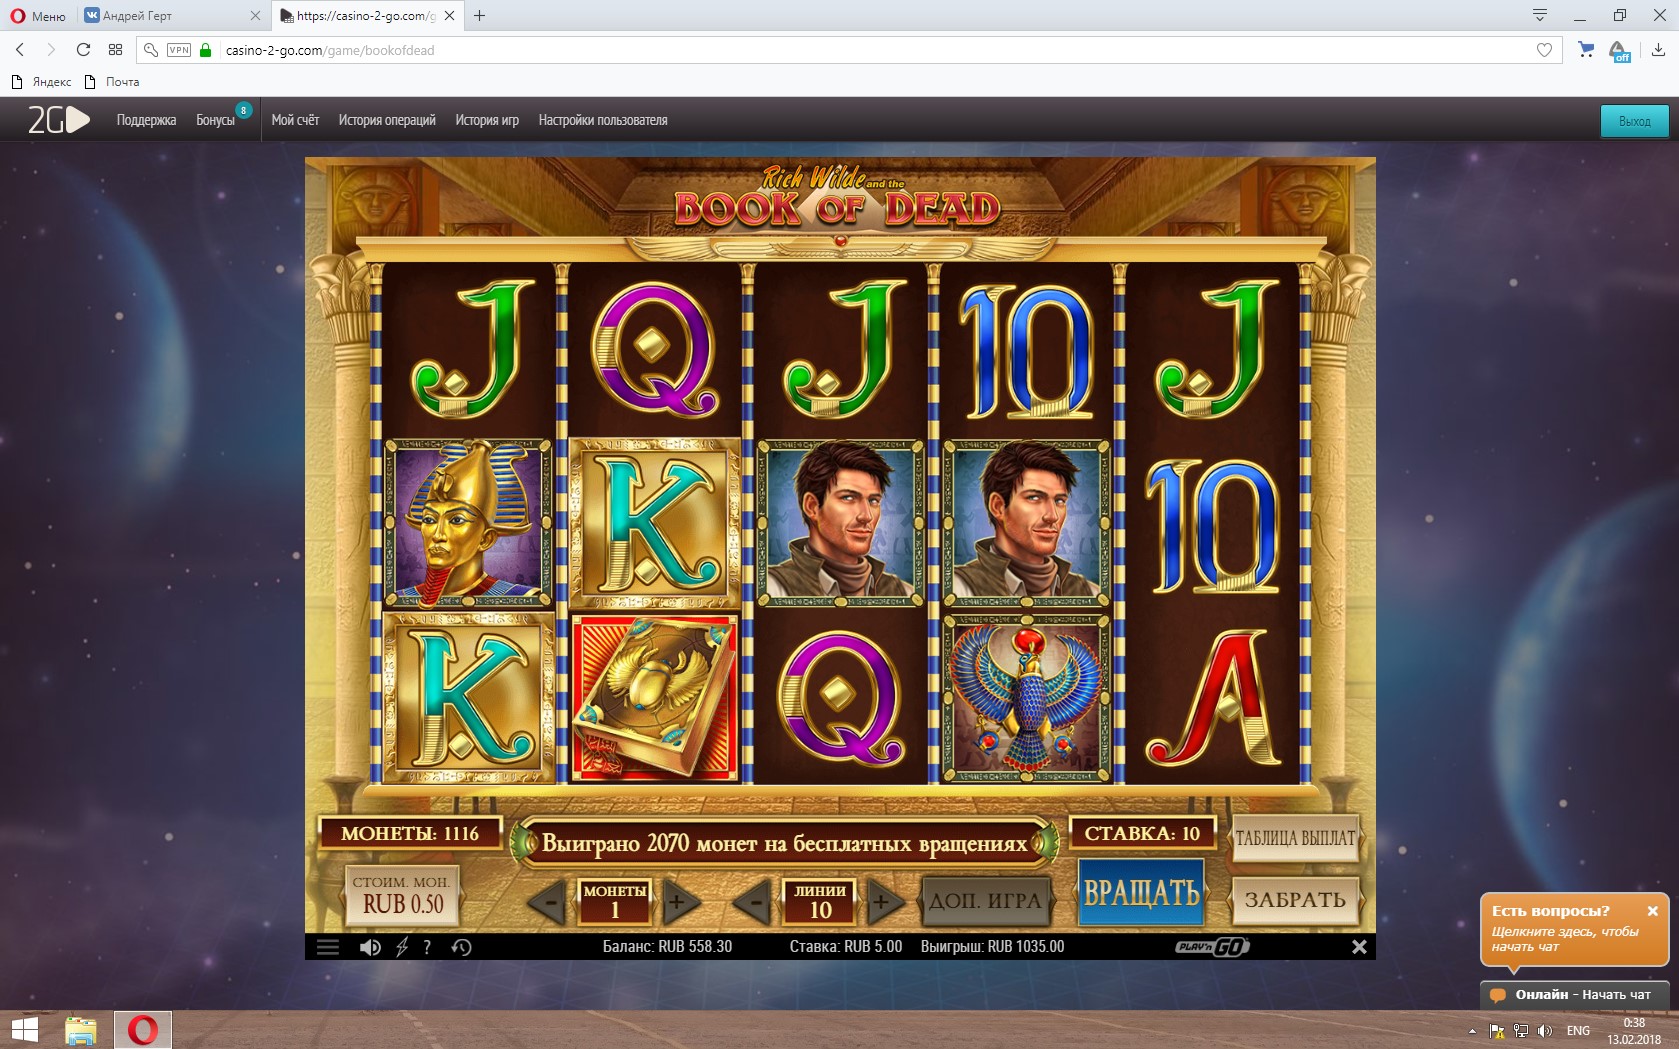Viewport: 1679px width, 1049px height.
Task: Start chat via Онлайн - Начать чат
Action: click(x=1574, y=995)
